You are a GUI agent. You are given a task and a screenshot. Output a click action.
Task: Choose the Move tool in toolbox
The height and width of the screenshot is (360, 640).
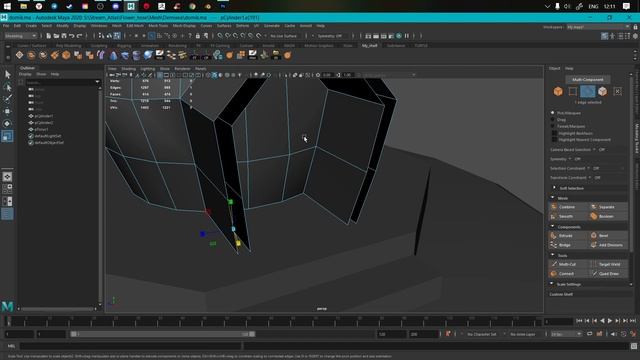pyautogui.click(x=7, y=111)
